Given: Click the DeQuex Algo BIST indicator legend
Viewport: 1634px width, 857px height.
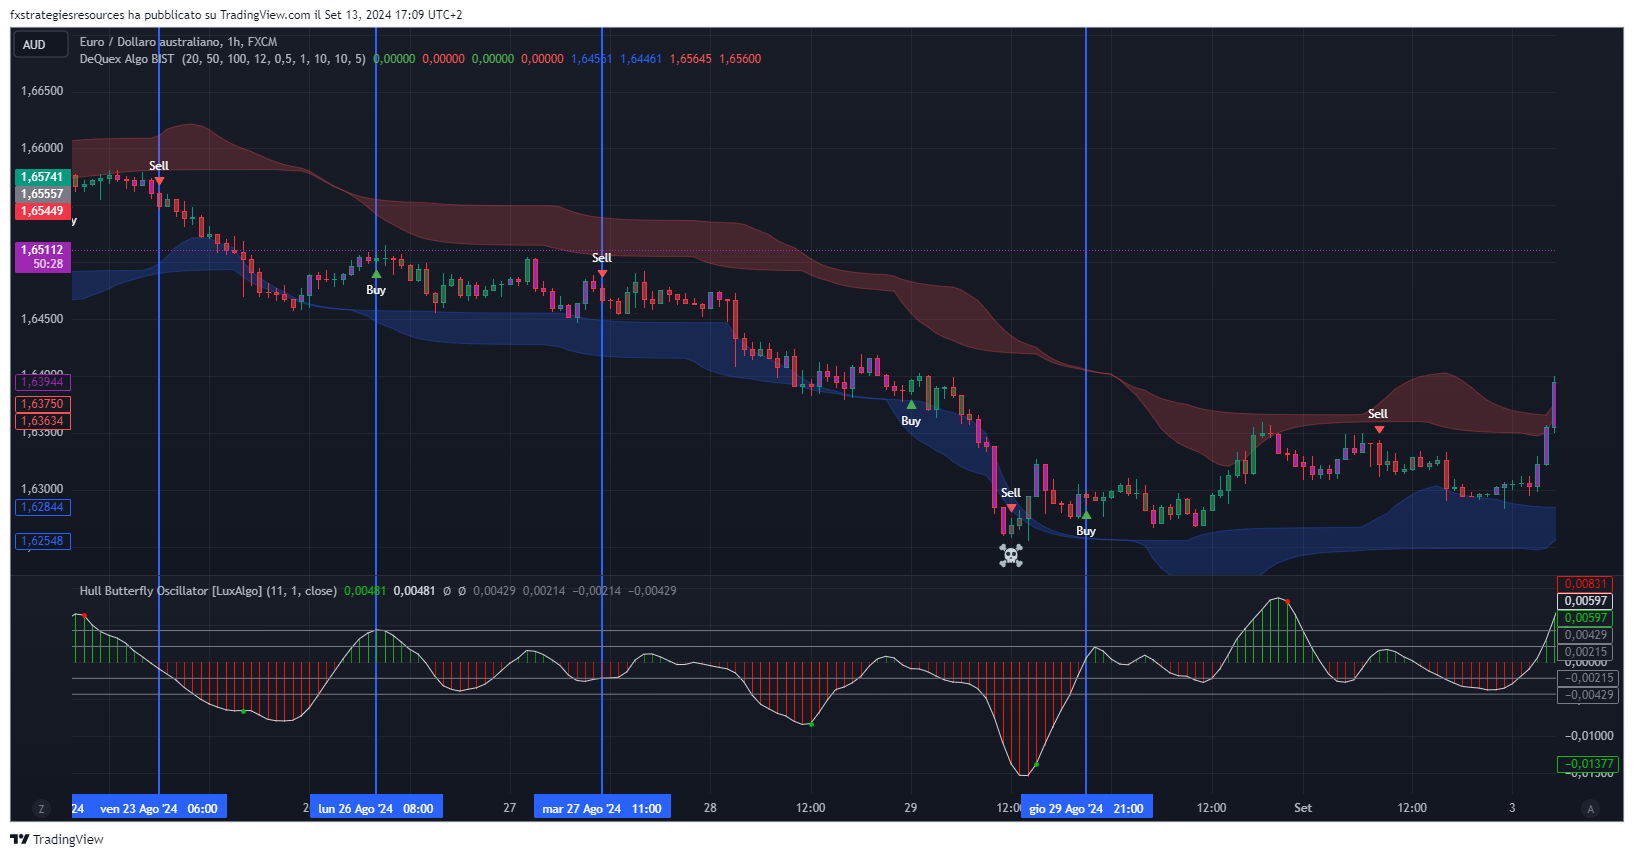Looking at the screenshot, I should coord(127,59).
